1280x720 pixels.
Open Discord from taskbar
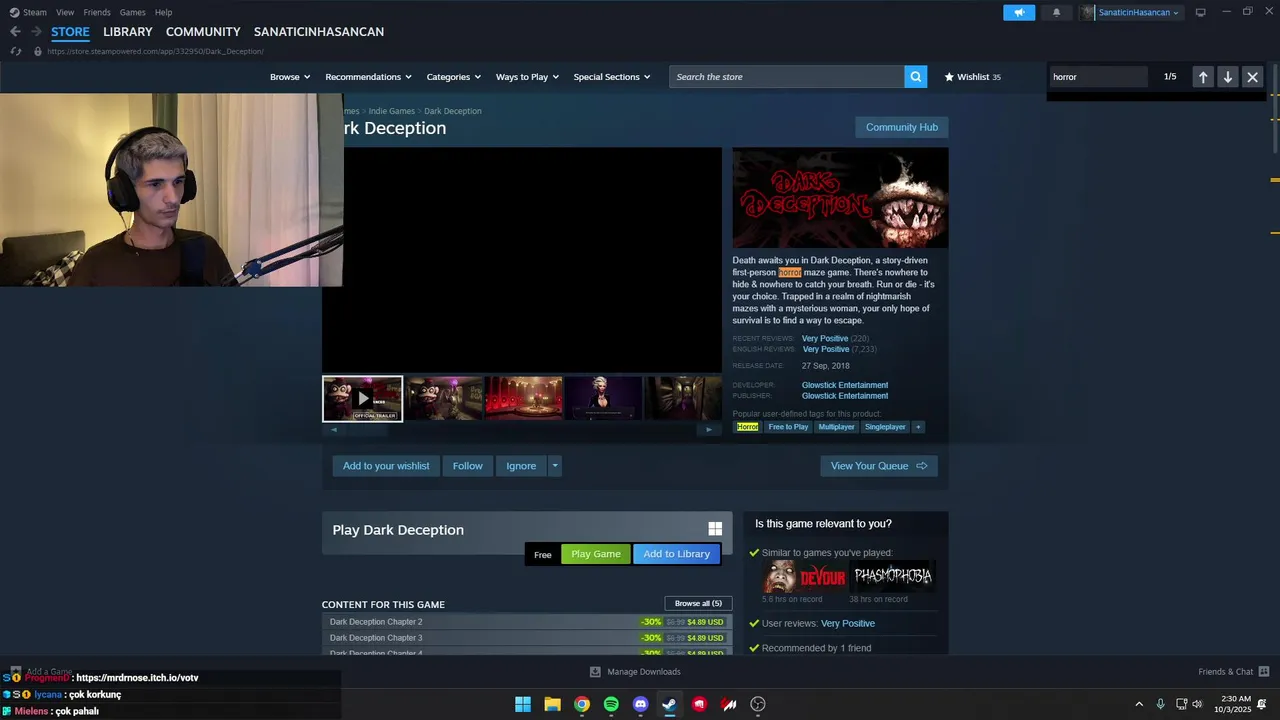(x=641, y=704)
